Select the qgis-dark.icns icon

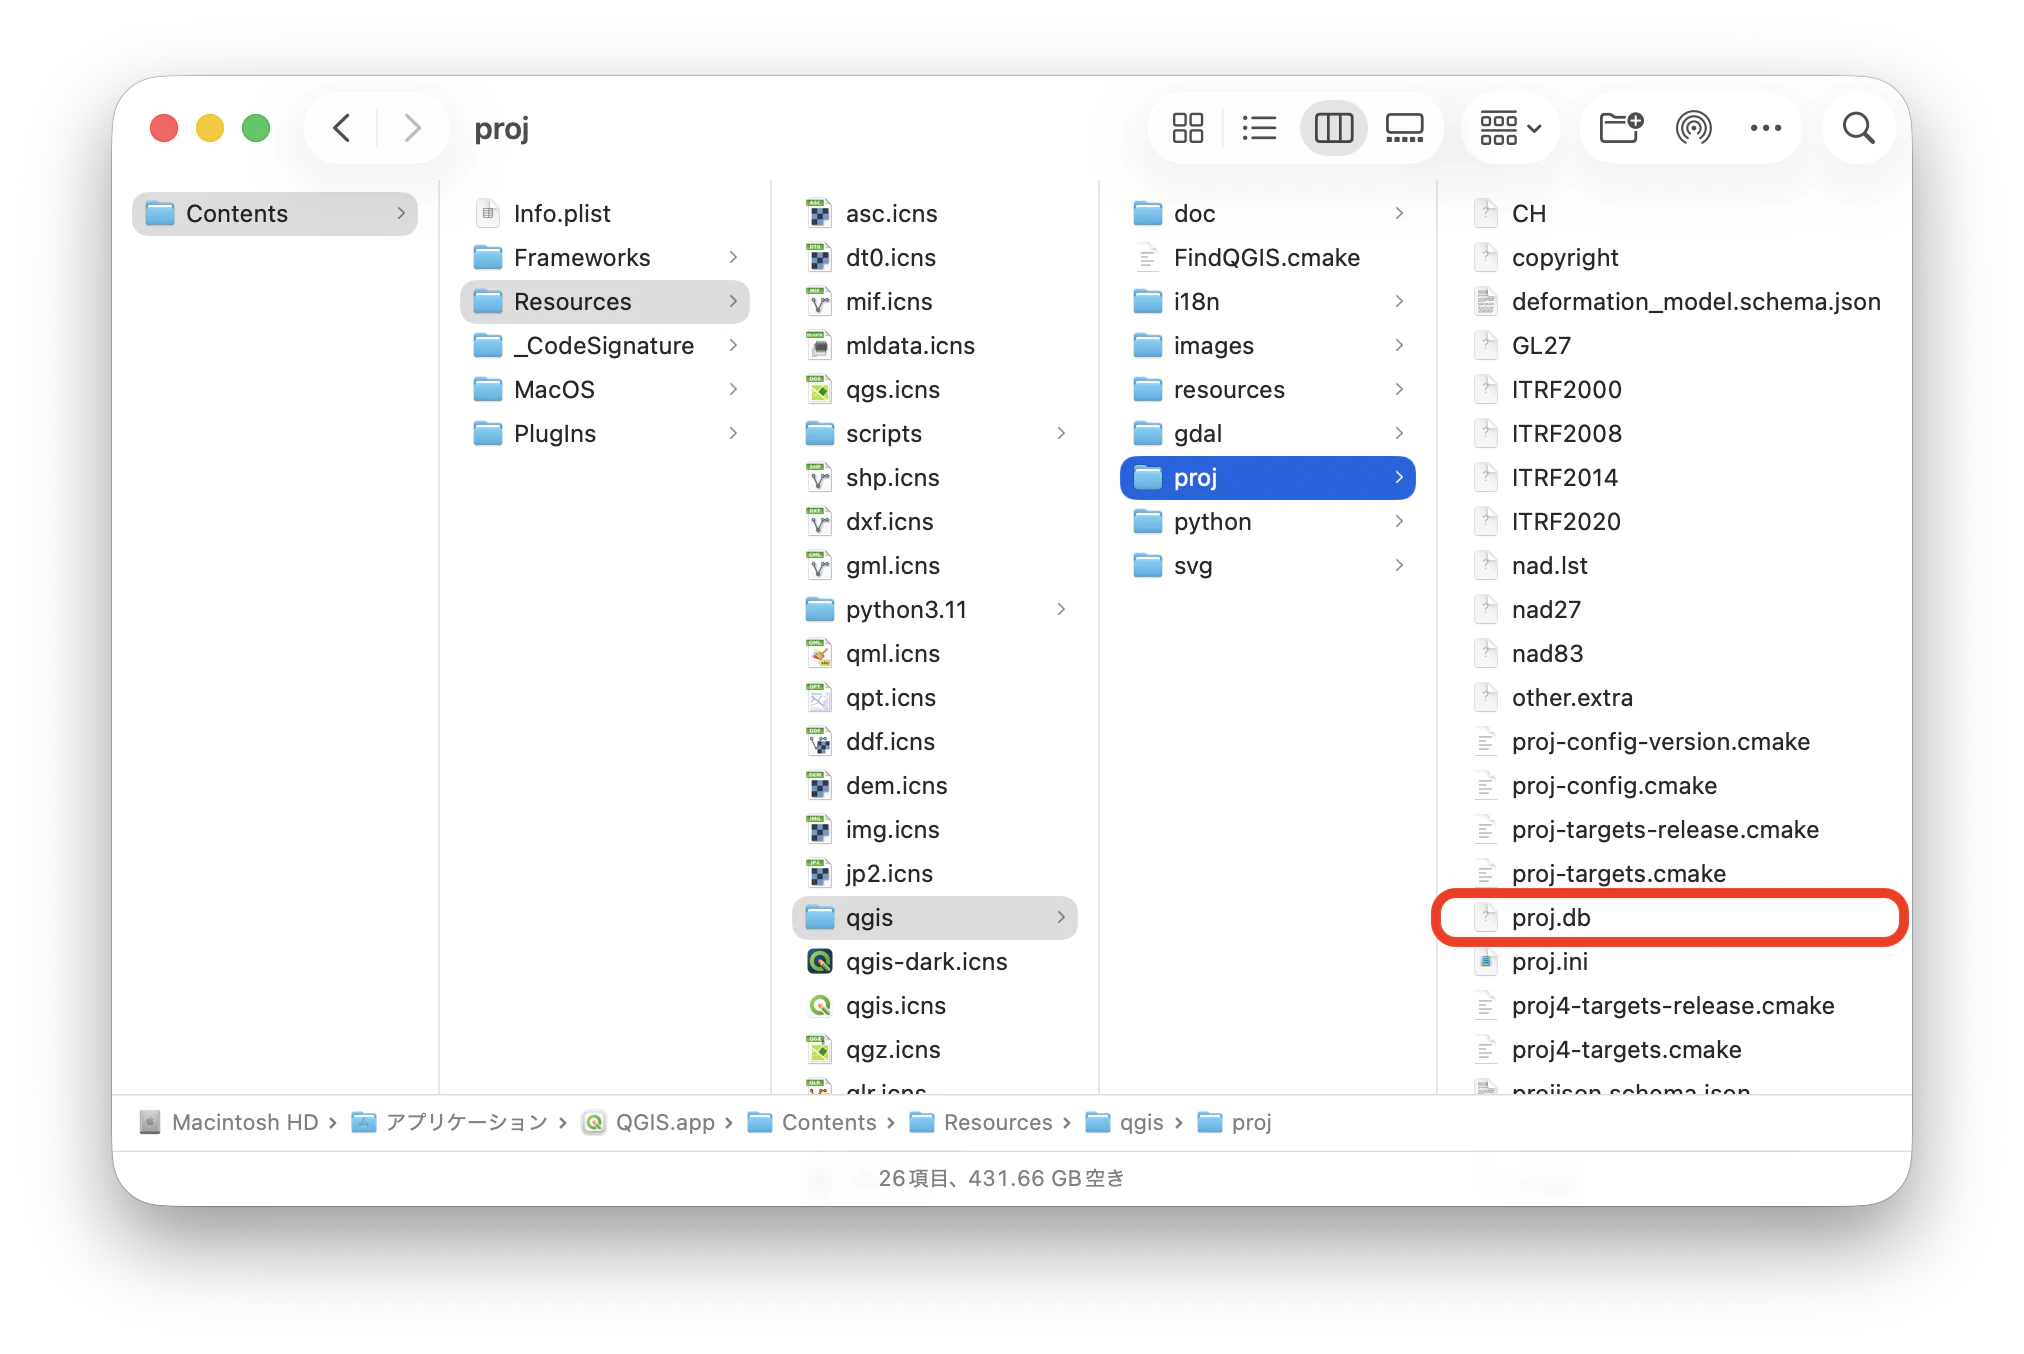[820, 962]
